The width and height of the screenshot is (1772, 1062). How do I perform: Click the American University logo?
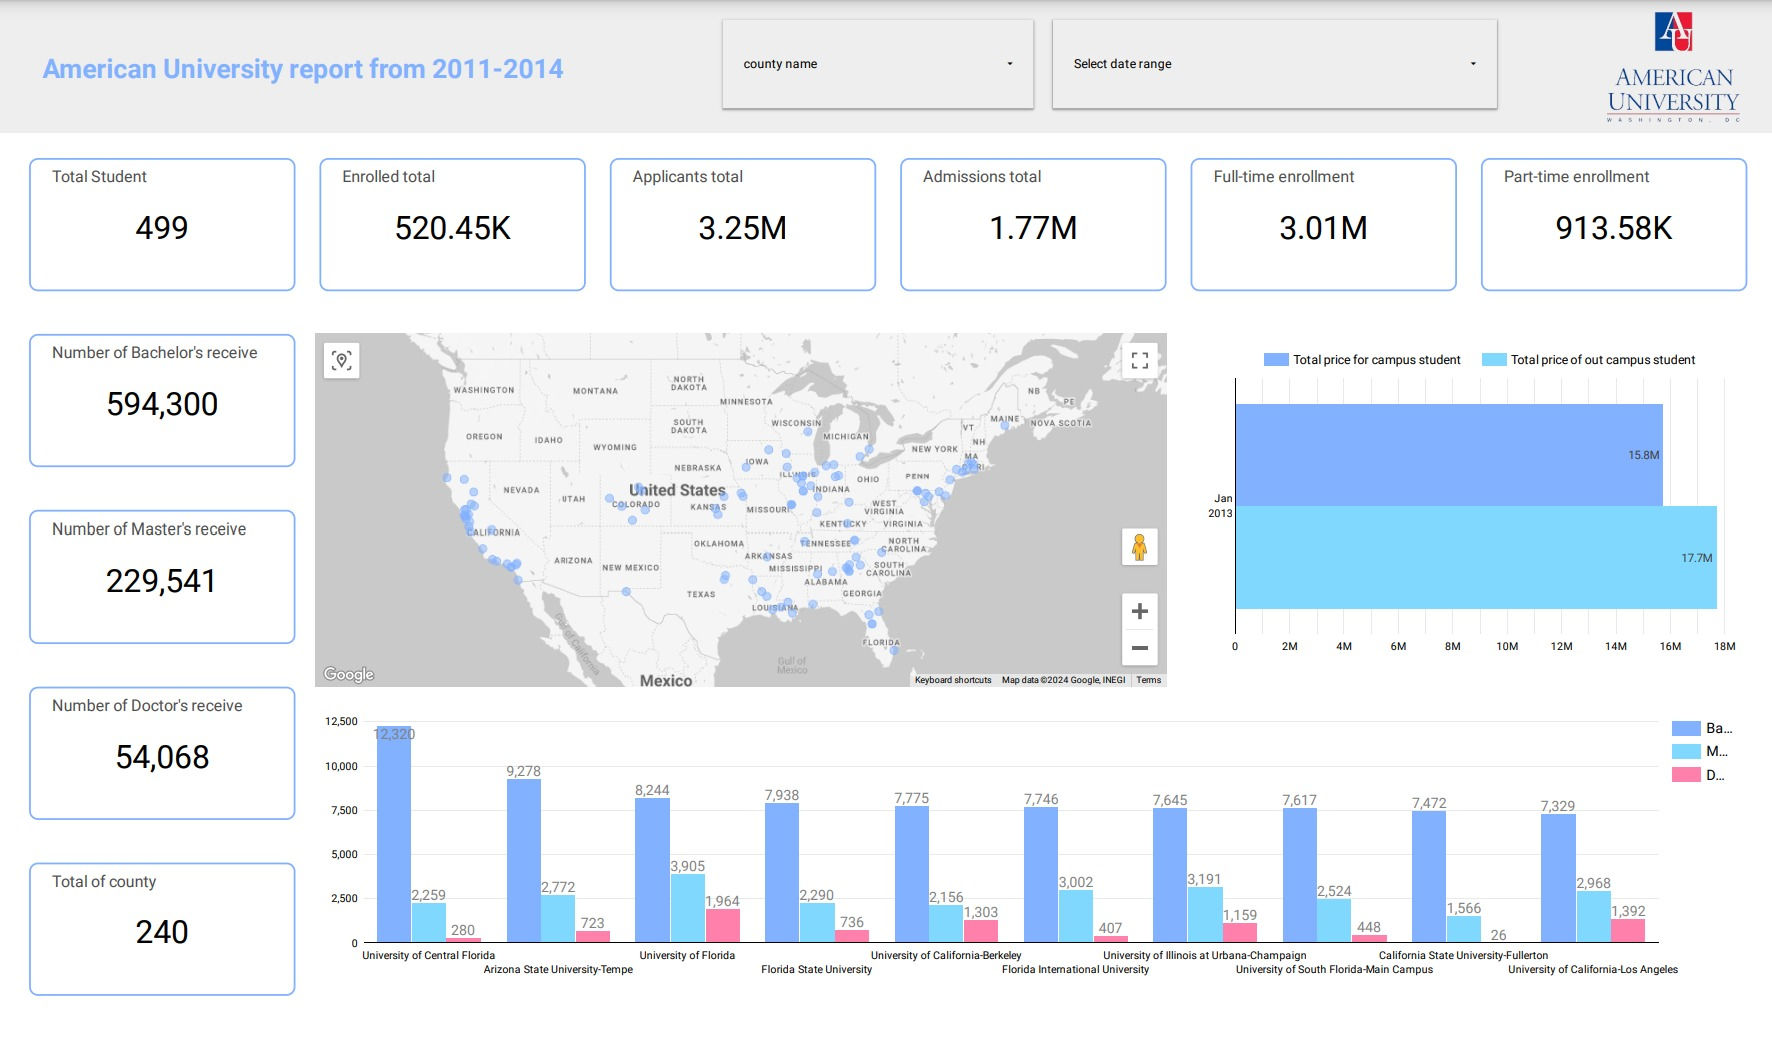(1673, 67)
